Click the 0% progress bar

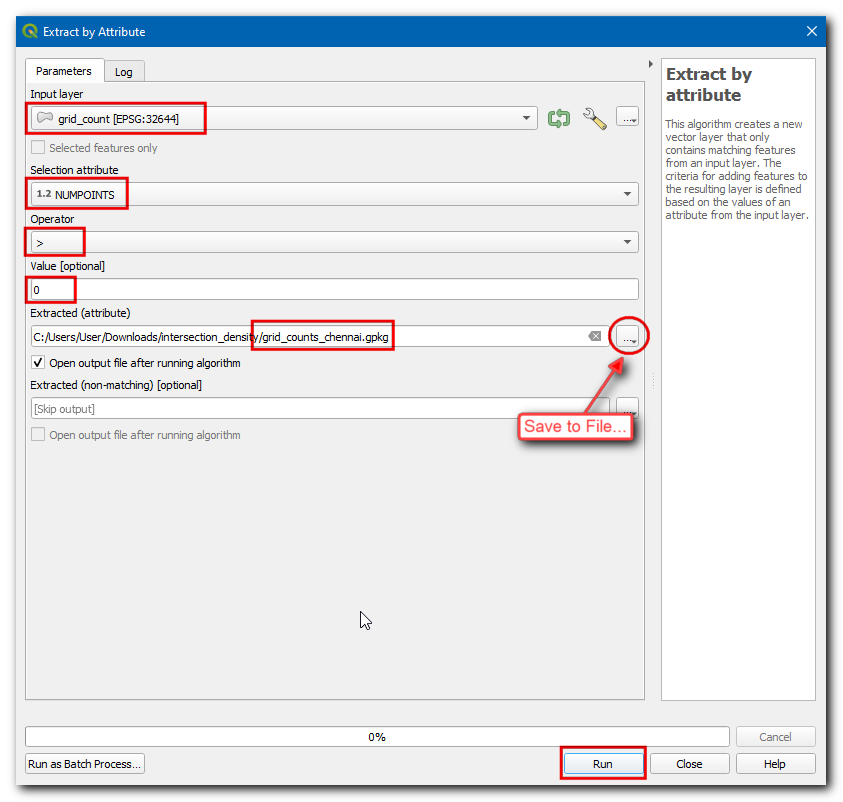[x=376, y=737]
